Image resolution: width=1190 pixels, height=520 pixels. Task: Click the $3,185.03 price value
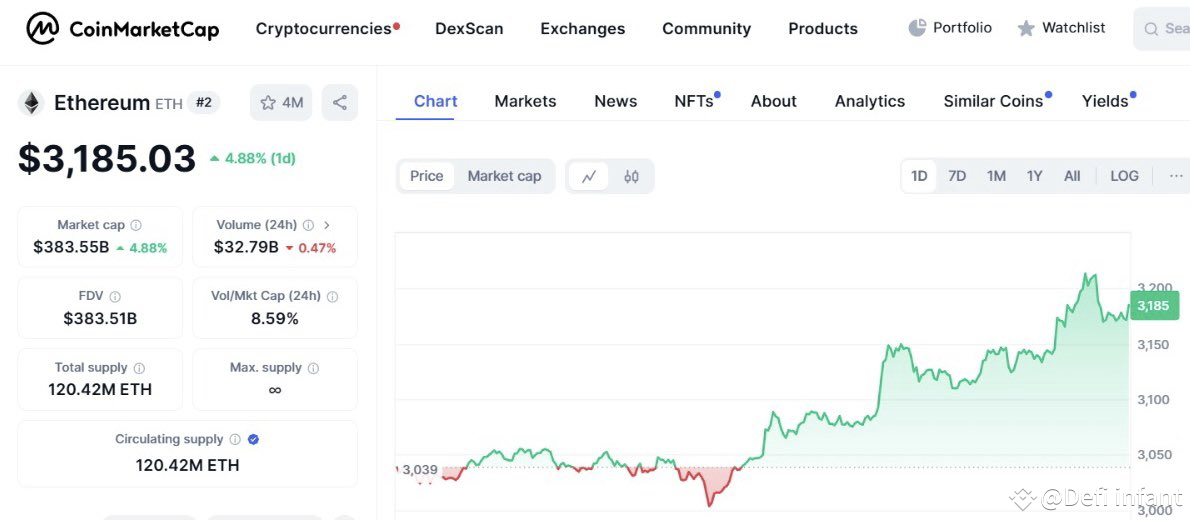click(x=107, y=159)
